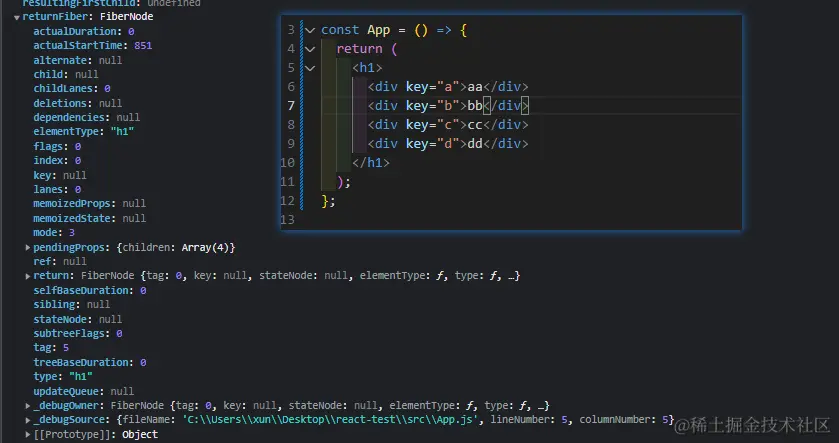
Task: Click the index: 0 property
Action: click(57, 161)
